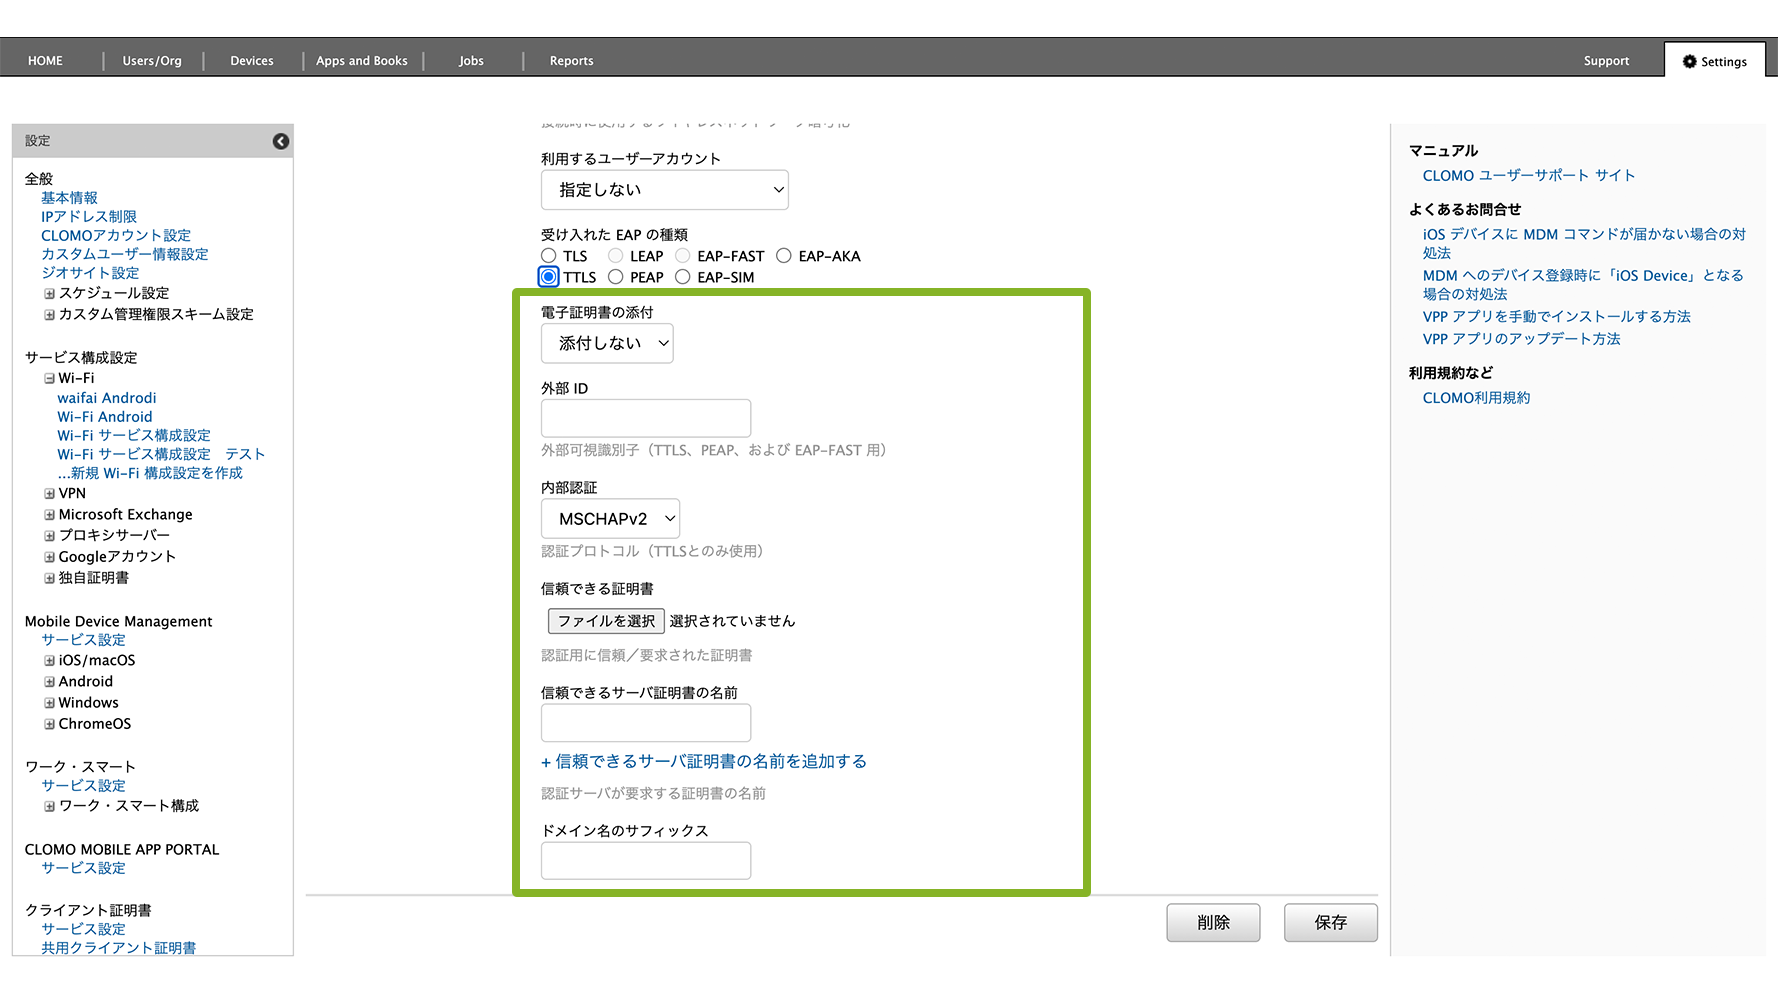
Task: Click the 保存 button
Action: coord(1330,922)
